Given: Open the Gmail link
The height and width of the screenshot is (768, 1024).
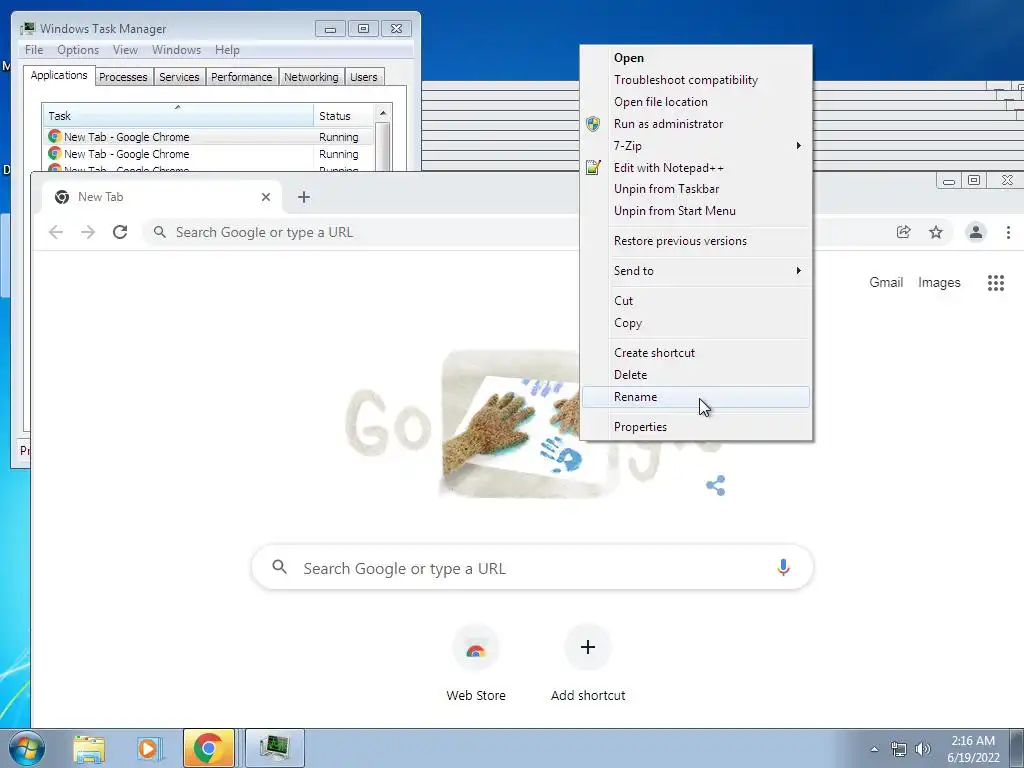Looking at the screenshot, I should tap(886, 283).
